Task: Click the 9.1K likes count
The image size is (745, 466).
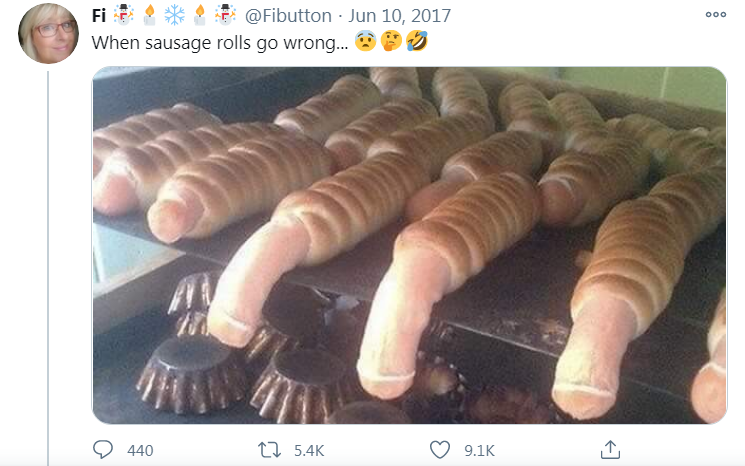Action: tap(479, 450)
